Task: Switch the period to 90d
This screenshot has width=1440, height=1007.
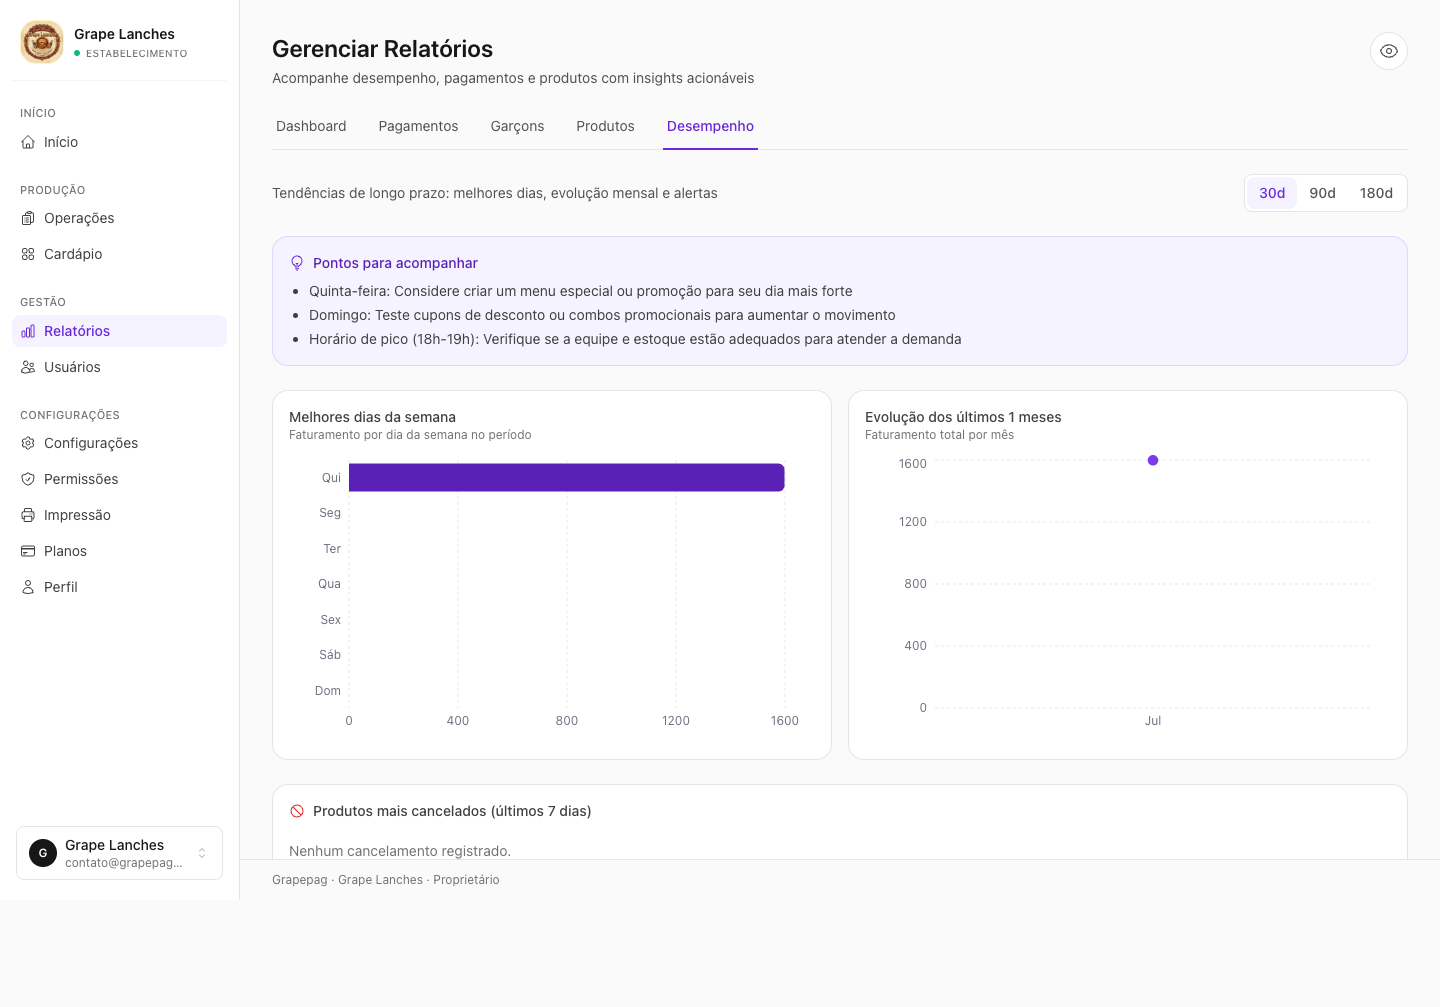Action: point(1322,193)
